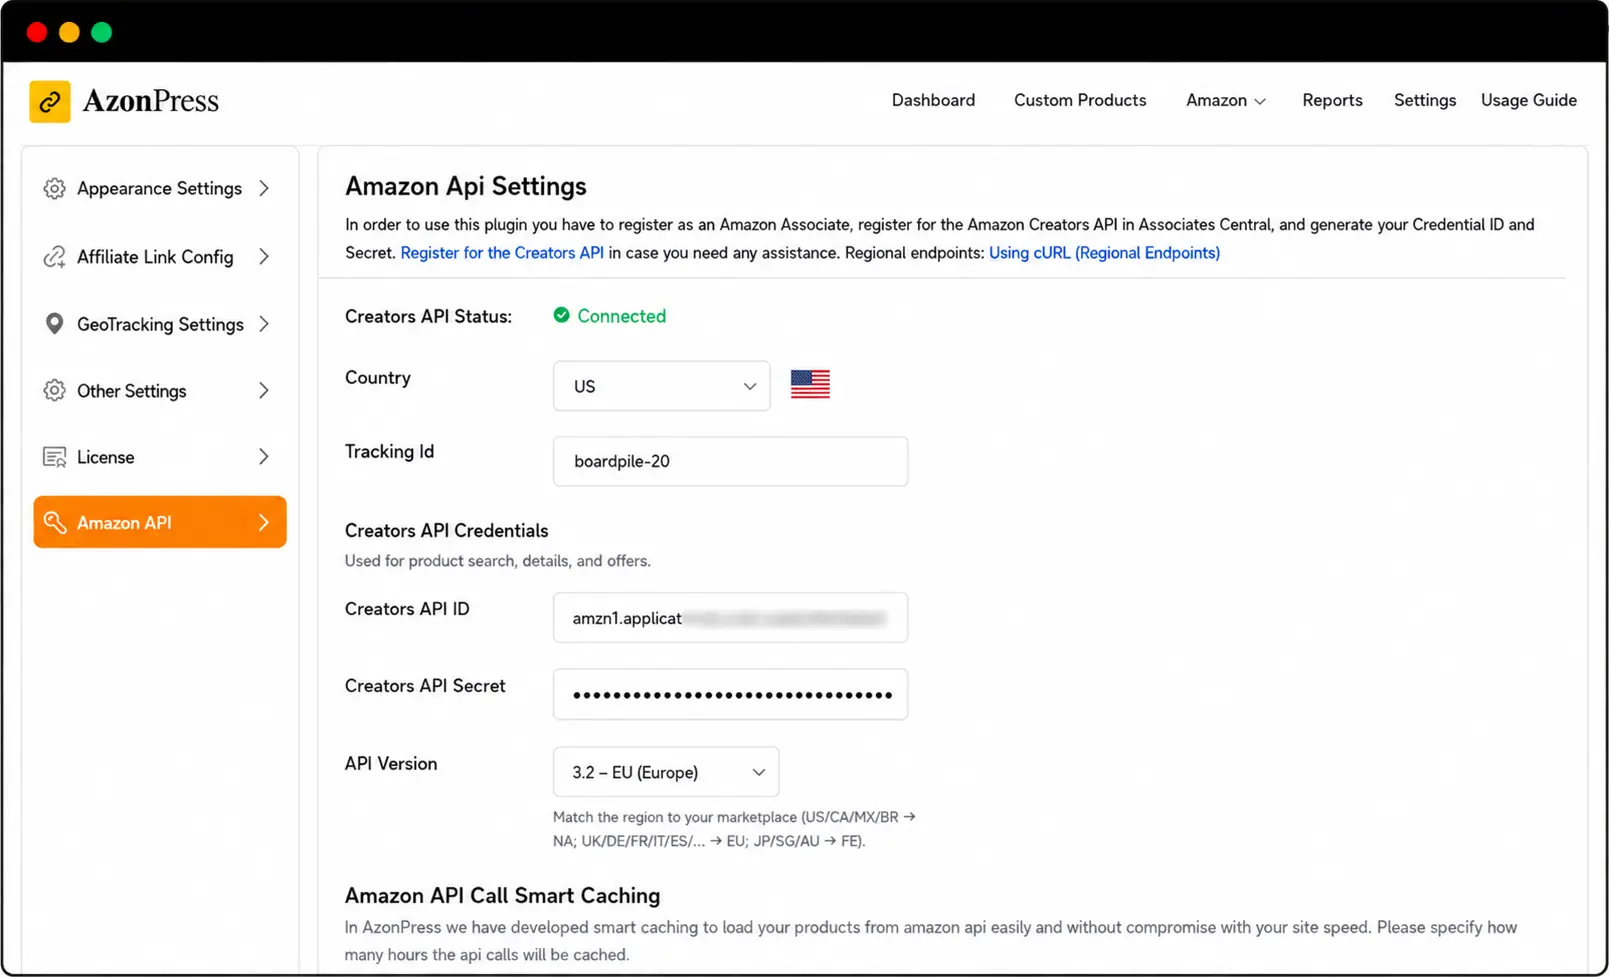Click the Creators API Credentials heading
Image resolution: width=1609 pixels, height=977 pixels.
coord(446,531)
